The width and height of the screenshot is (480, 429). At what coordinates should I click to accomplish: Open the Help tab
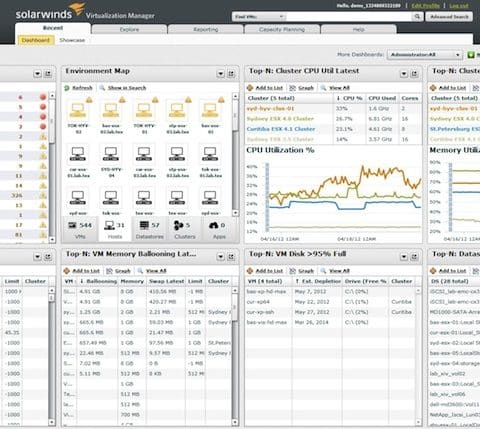coord(359,29)
